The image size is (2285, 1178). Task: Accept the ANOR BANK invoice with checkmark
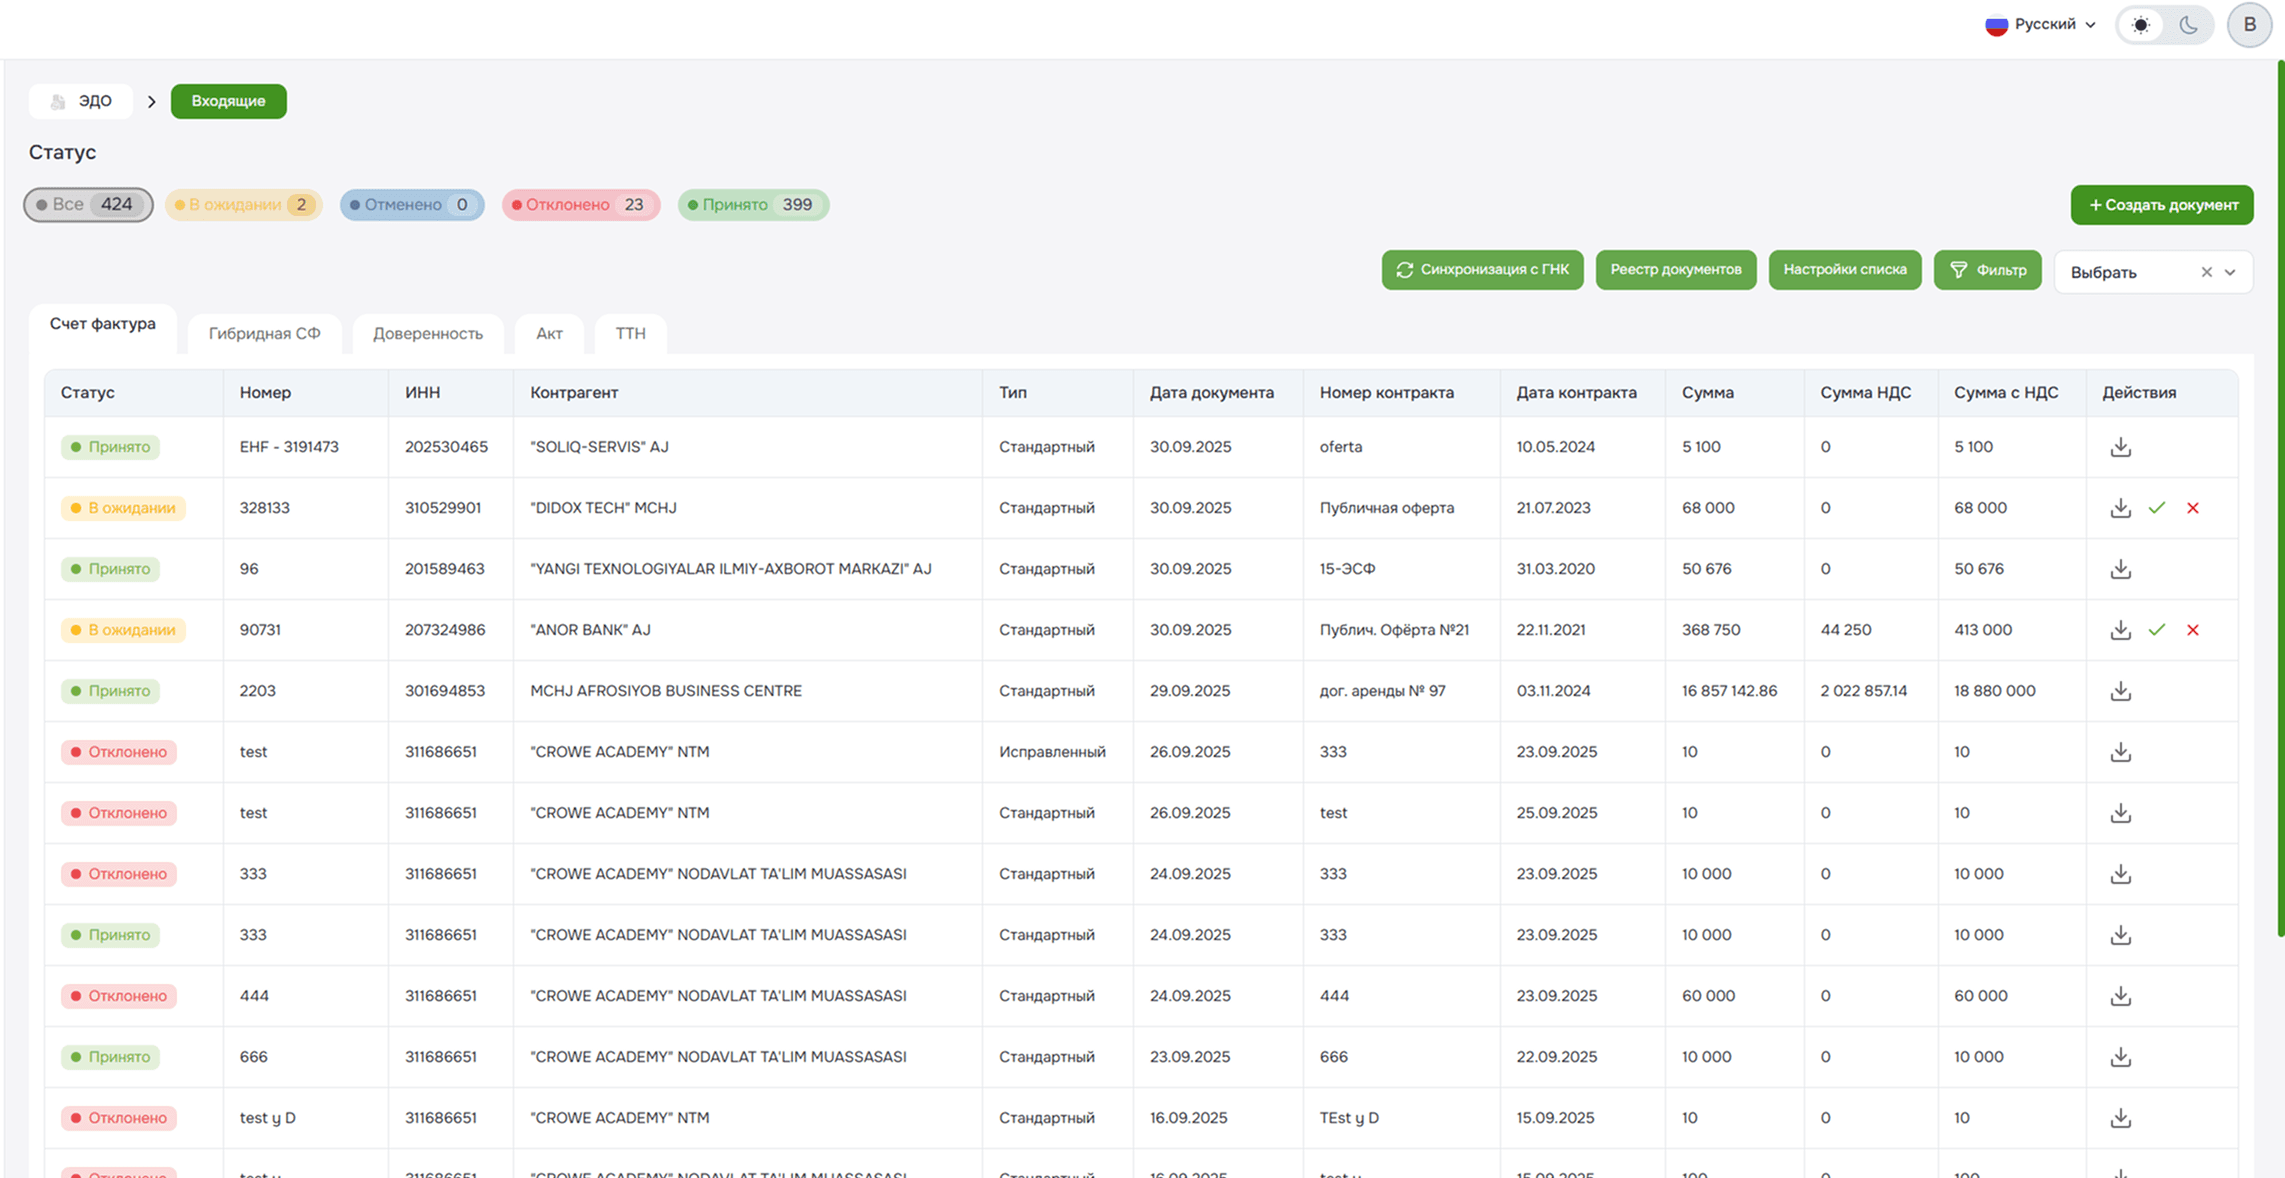(2157, 630)
